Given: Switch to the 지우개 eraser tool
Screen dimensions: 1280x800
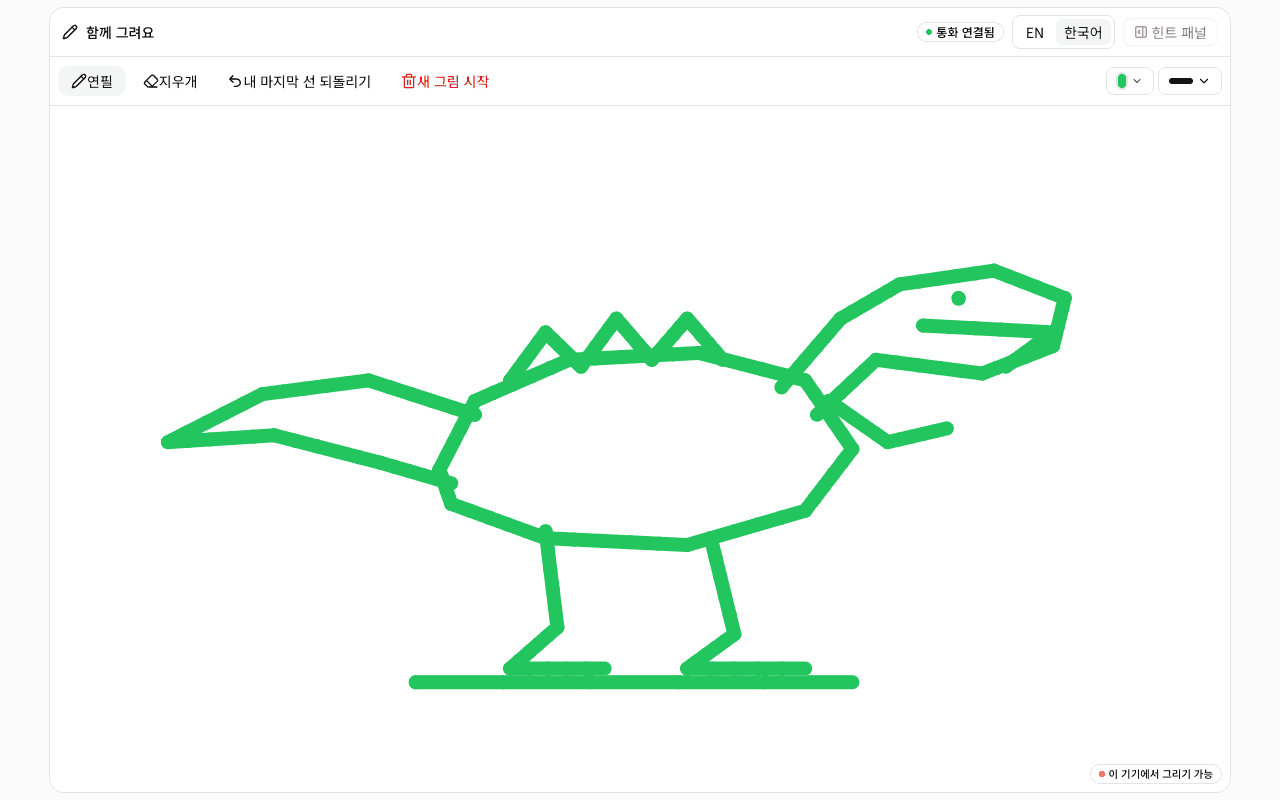Looking at the screenshot, I should (171, 81).
